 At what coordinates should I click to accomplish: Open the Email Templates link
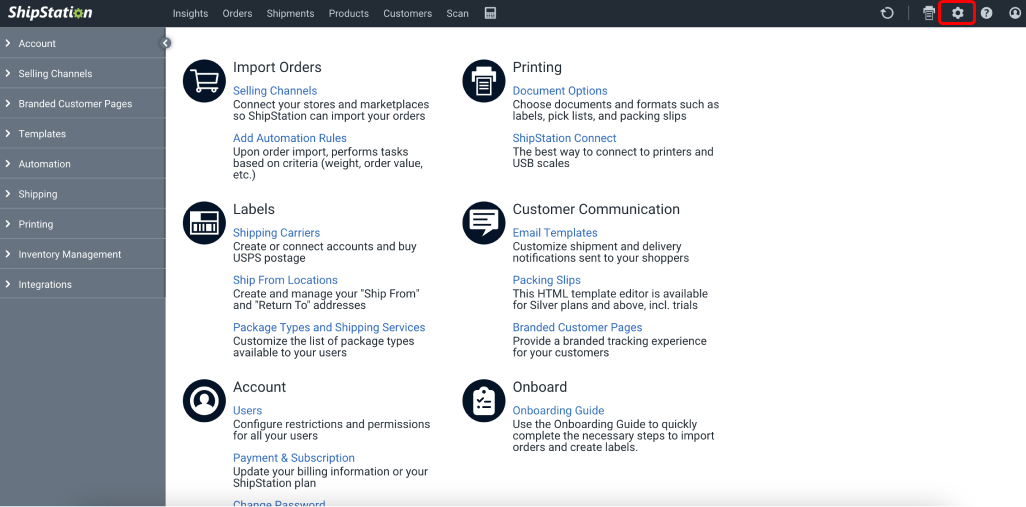[555, 233]
